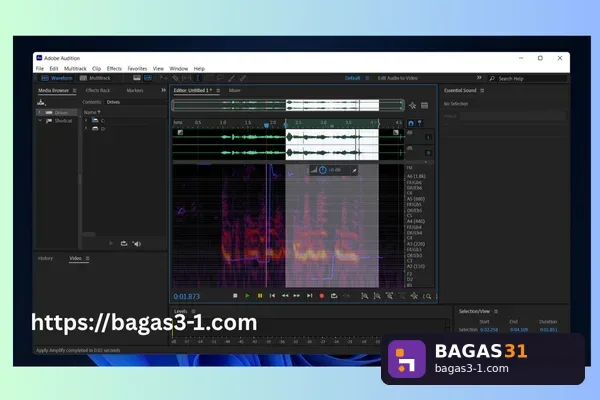Select the Time Selection tool
This screenshot has height=400, width=600.
(198, 78)
